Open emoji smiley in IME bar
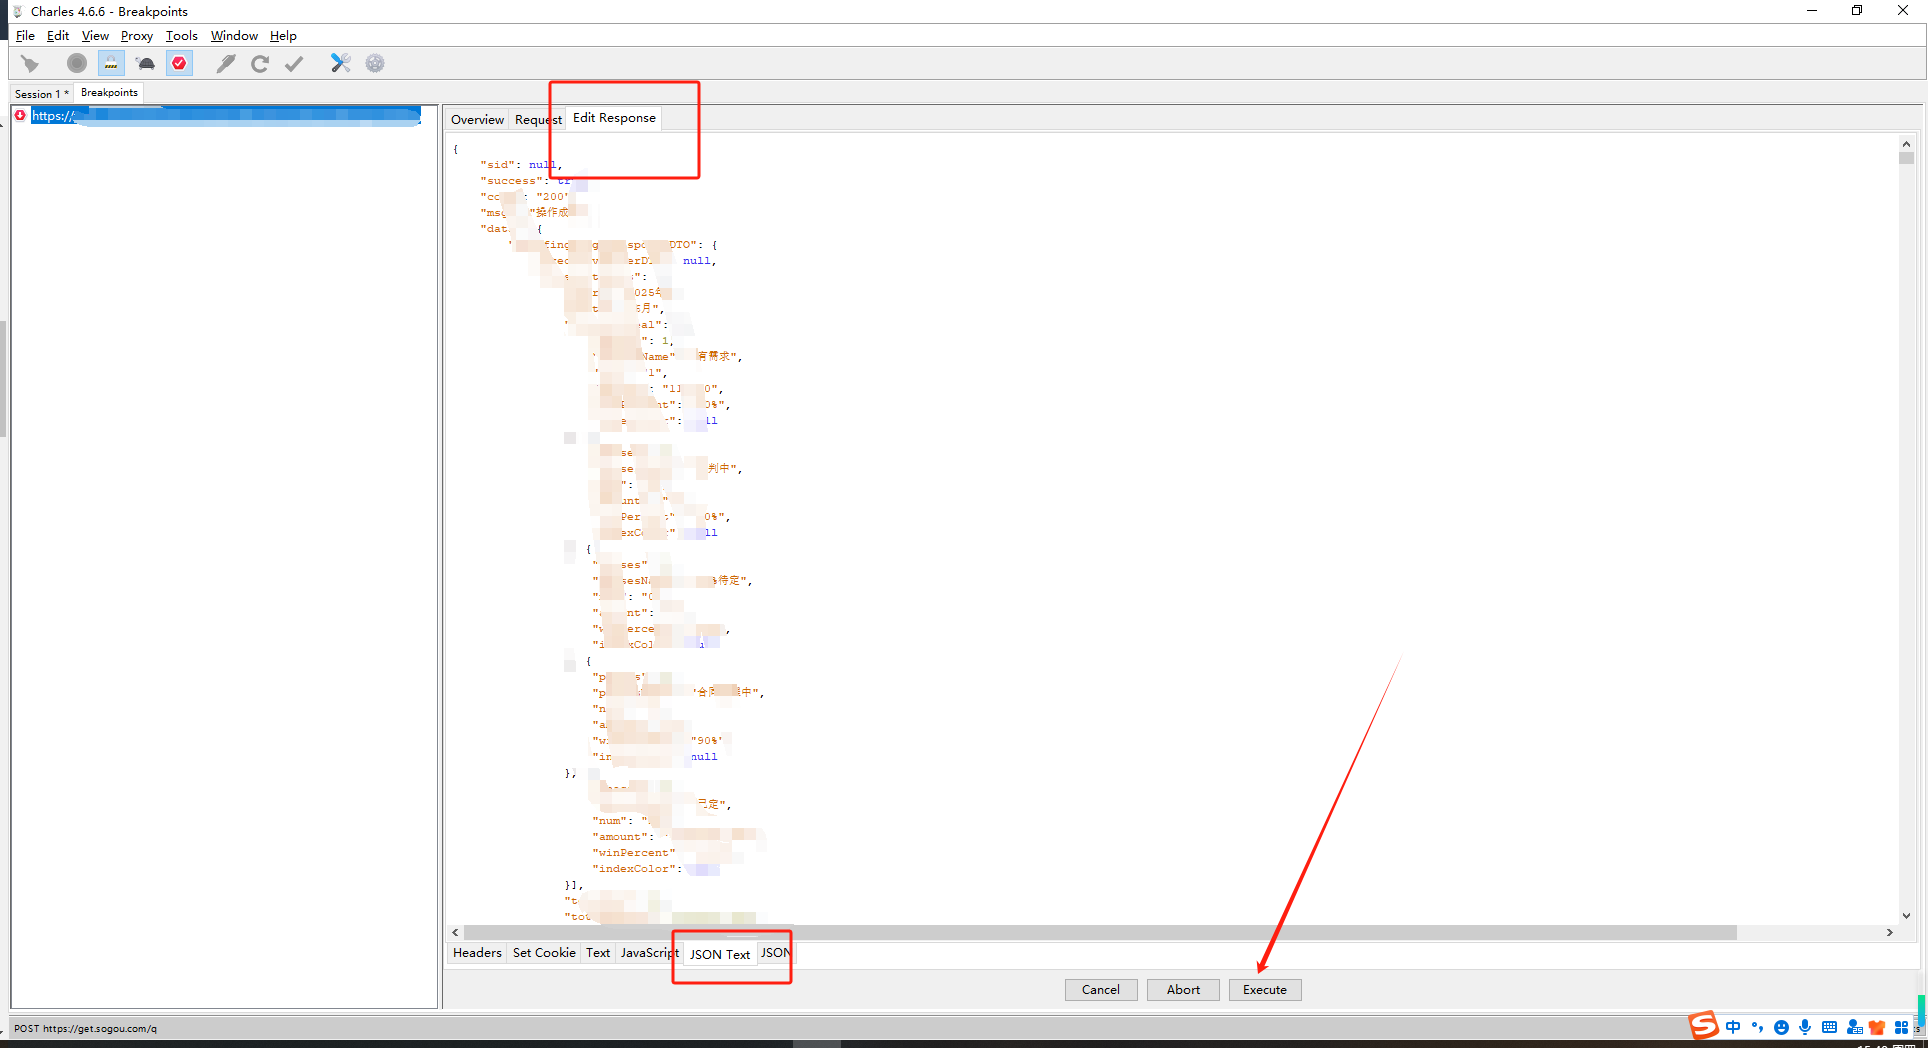Image resolution: width=1928 pixels, height=1048 pixels. point(1781,1027)
